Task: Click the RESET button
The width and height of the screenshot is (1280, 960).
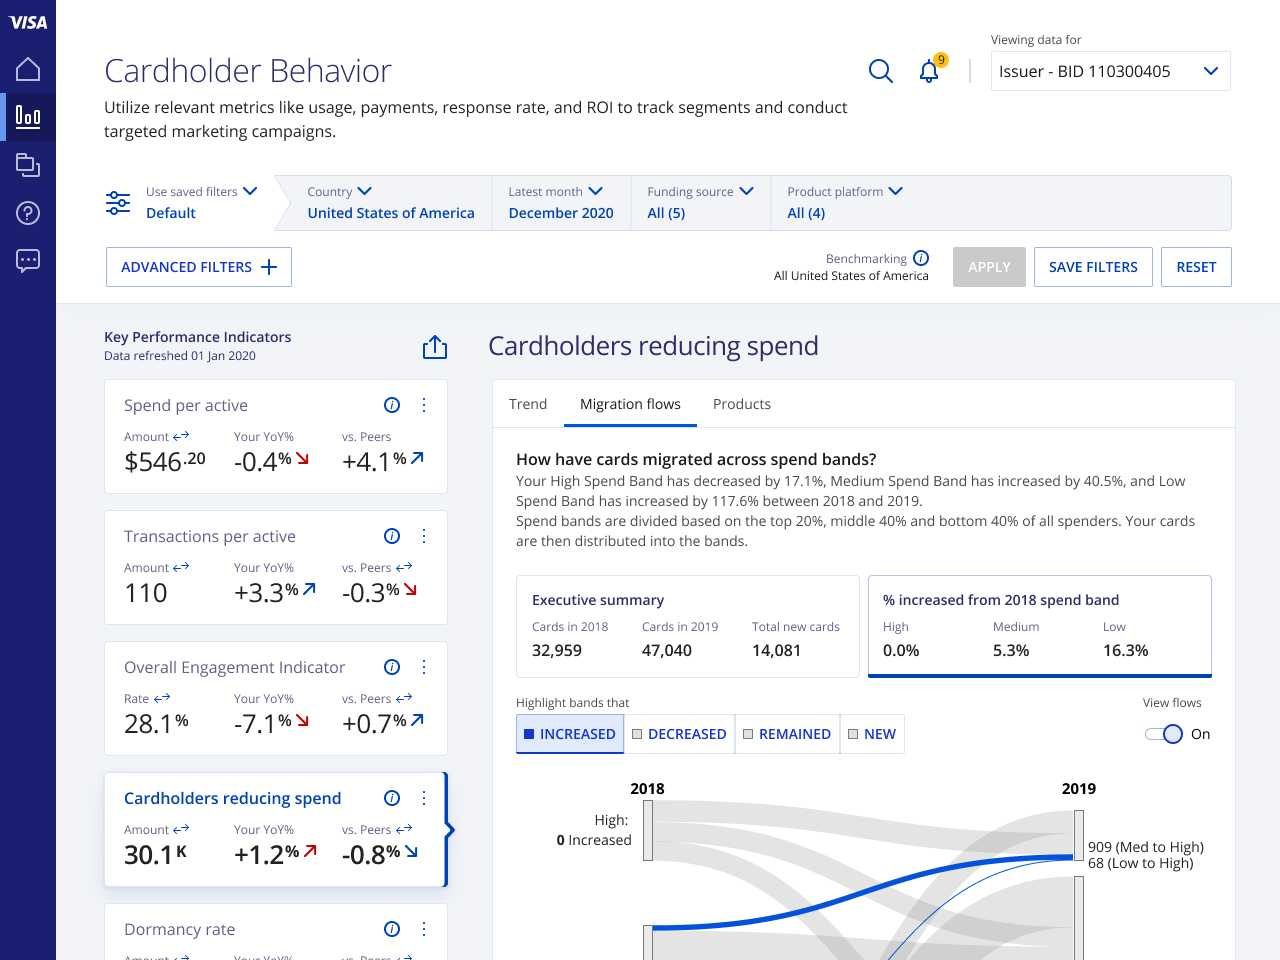Action: coord(1196,267)
